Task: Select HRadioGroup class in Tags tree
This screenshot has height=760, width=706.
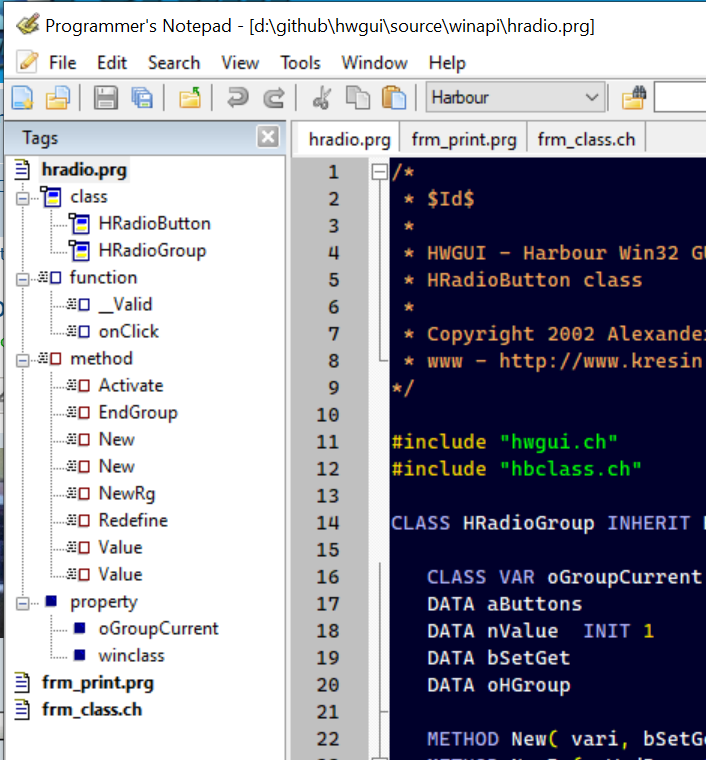Action: coord(152,251)
